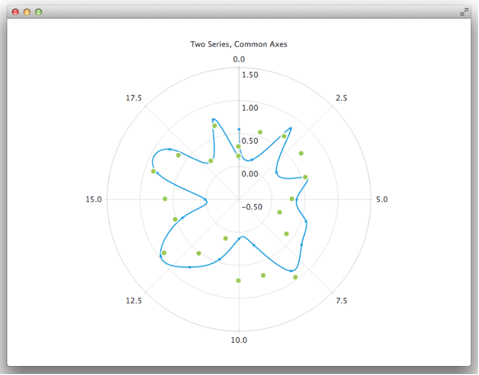Click the angular axis label "0.0"
Screen dimensions: 479x375
(x=239, y=59)
